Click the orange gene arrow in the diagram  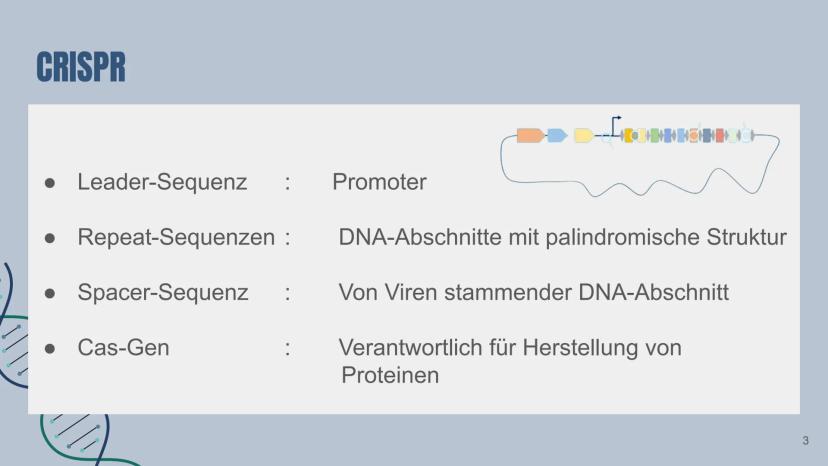529,135
